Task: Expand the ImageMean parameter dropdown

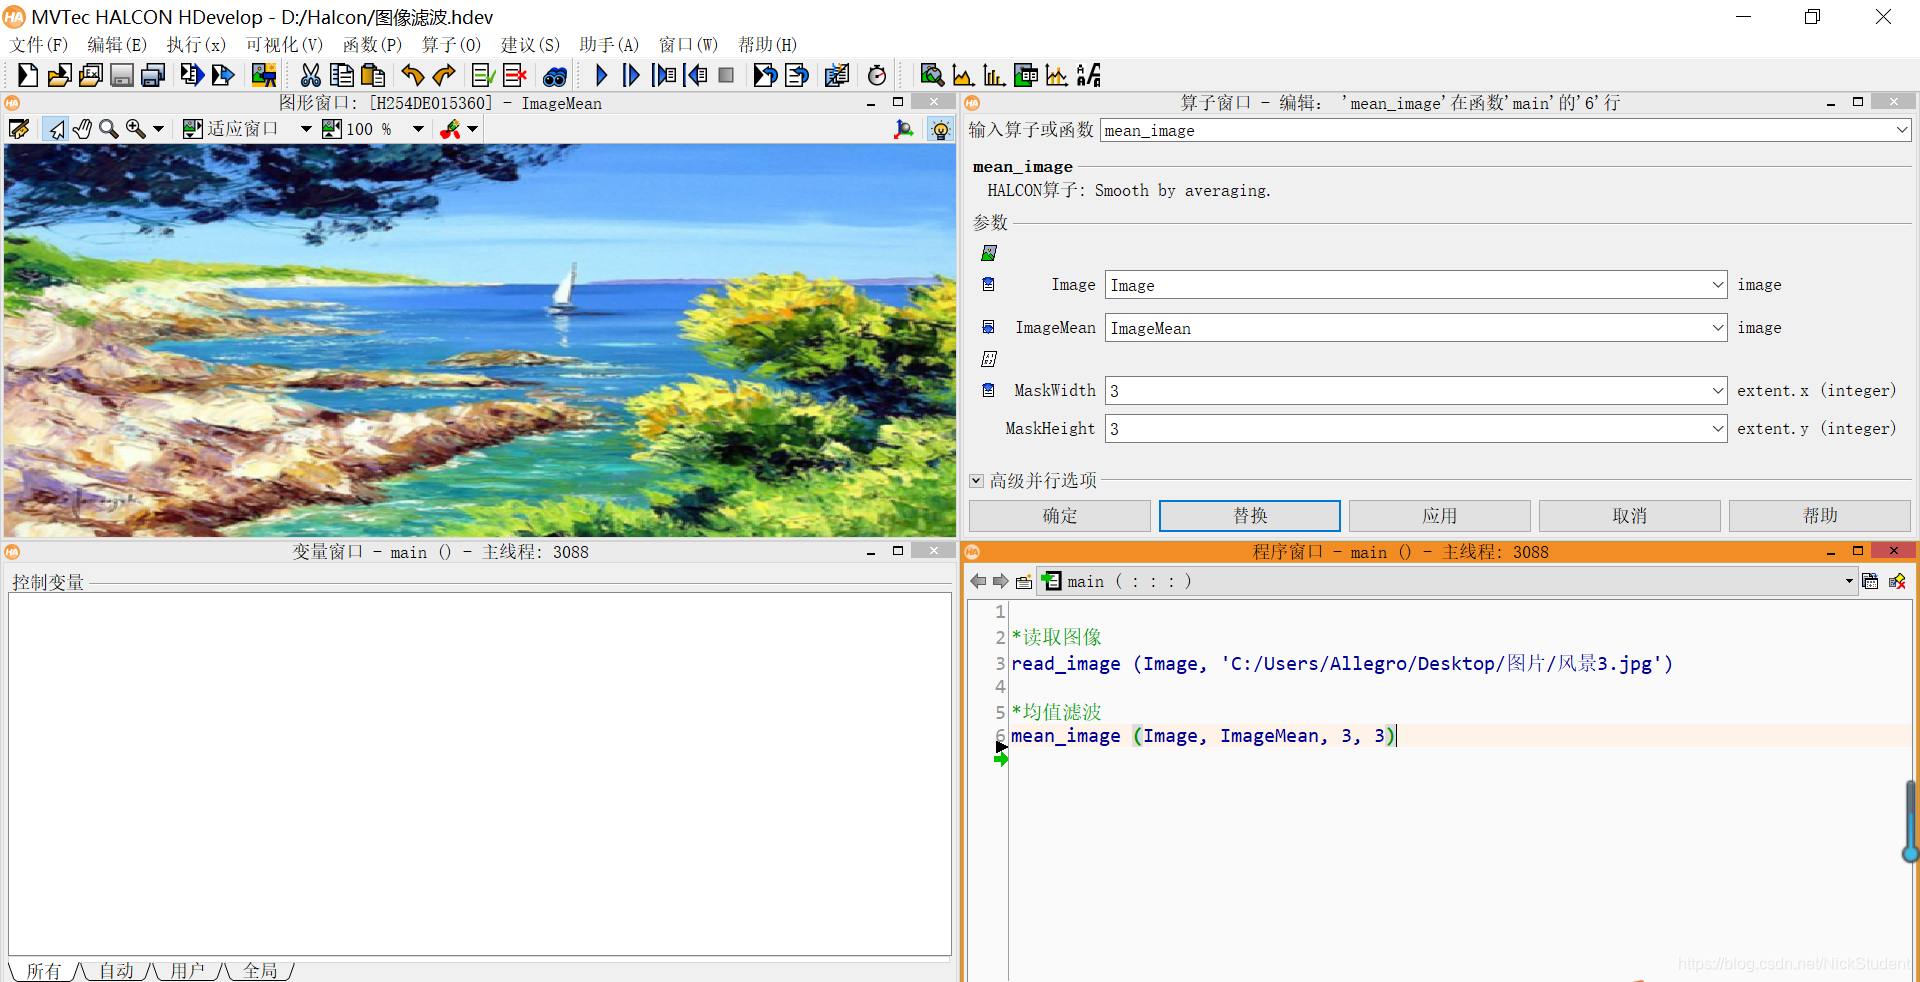Action: coord(1717,328)
